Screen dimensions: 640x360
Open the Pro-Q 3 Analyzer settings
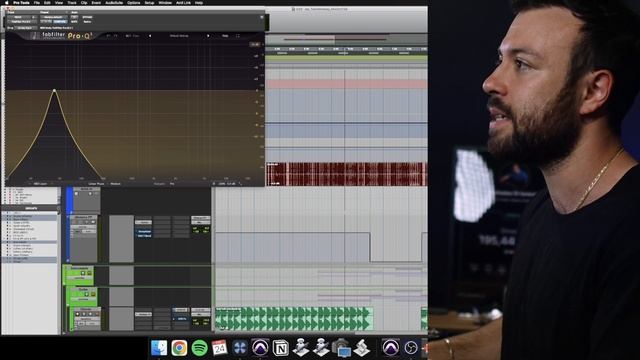(x=160, y=184)
